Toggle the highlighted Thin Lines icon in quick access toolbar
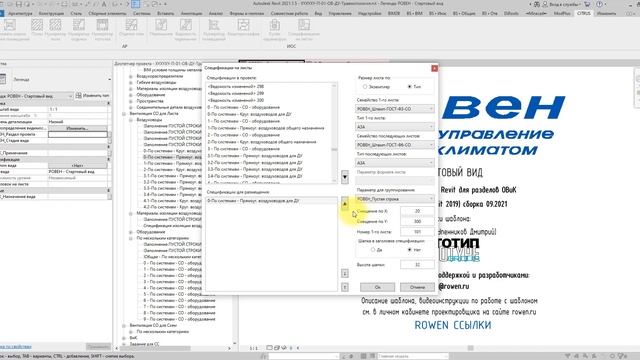The image size is (640, 360). (136, 4)
